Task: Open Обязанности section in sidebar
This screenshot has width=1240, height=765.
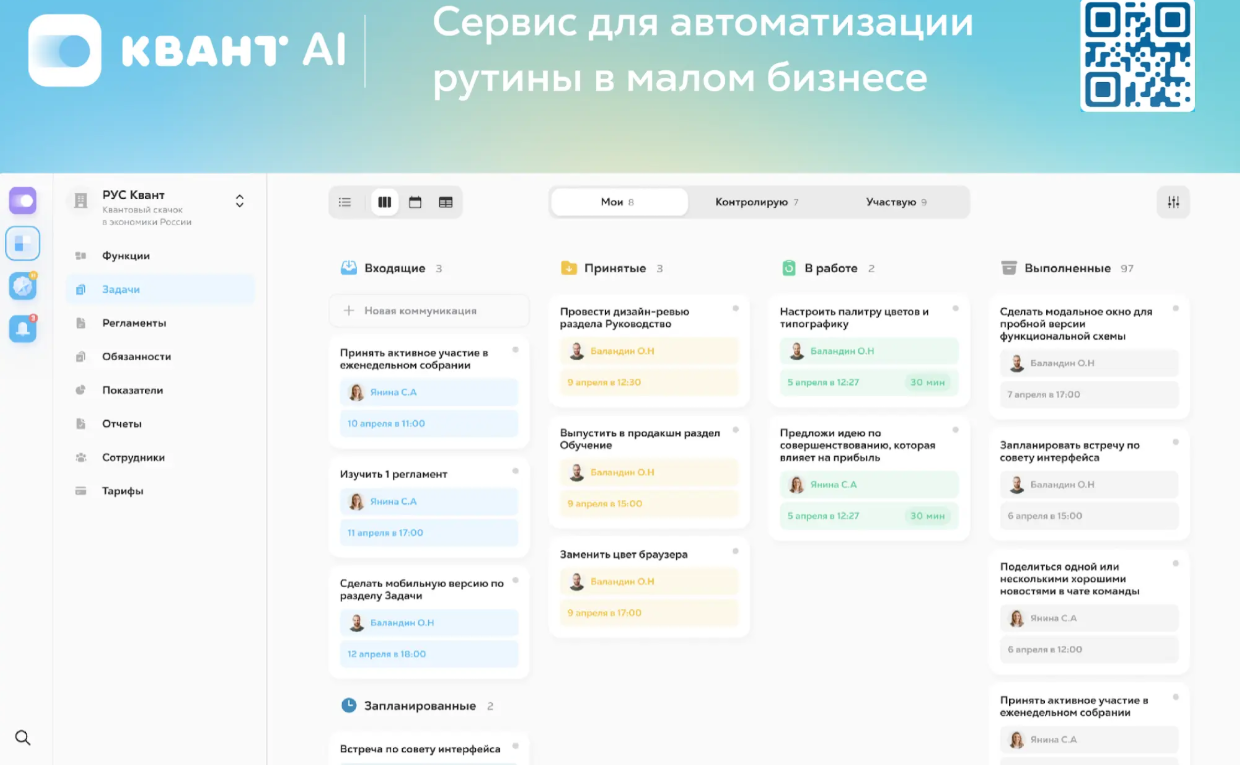Action: click(160, 356)
